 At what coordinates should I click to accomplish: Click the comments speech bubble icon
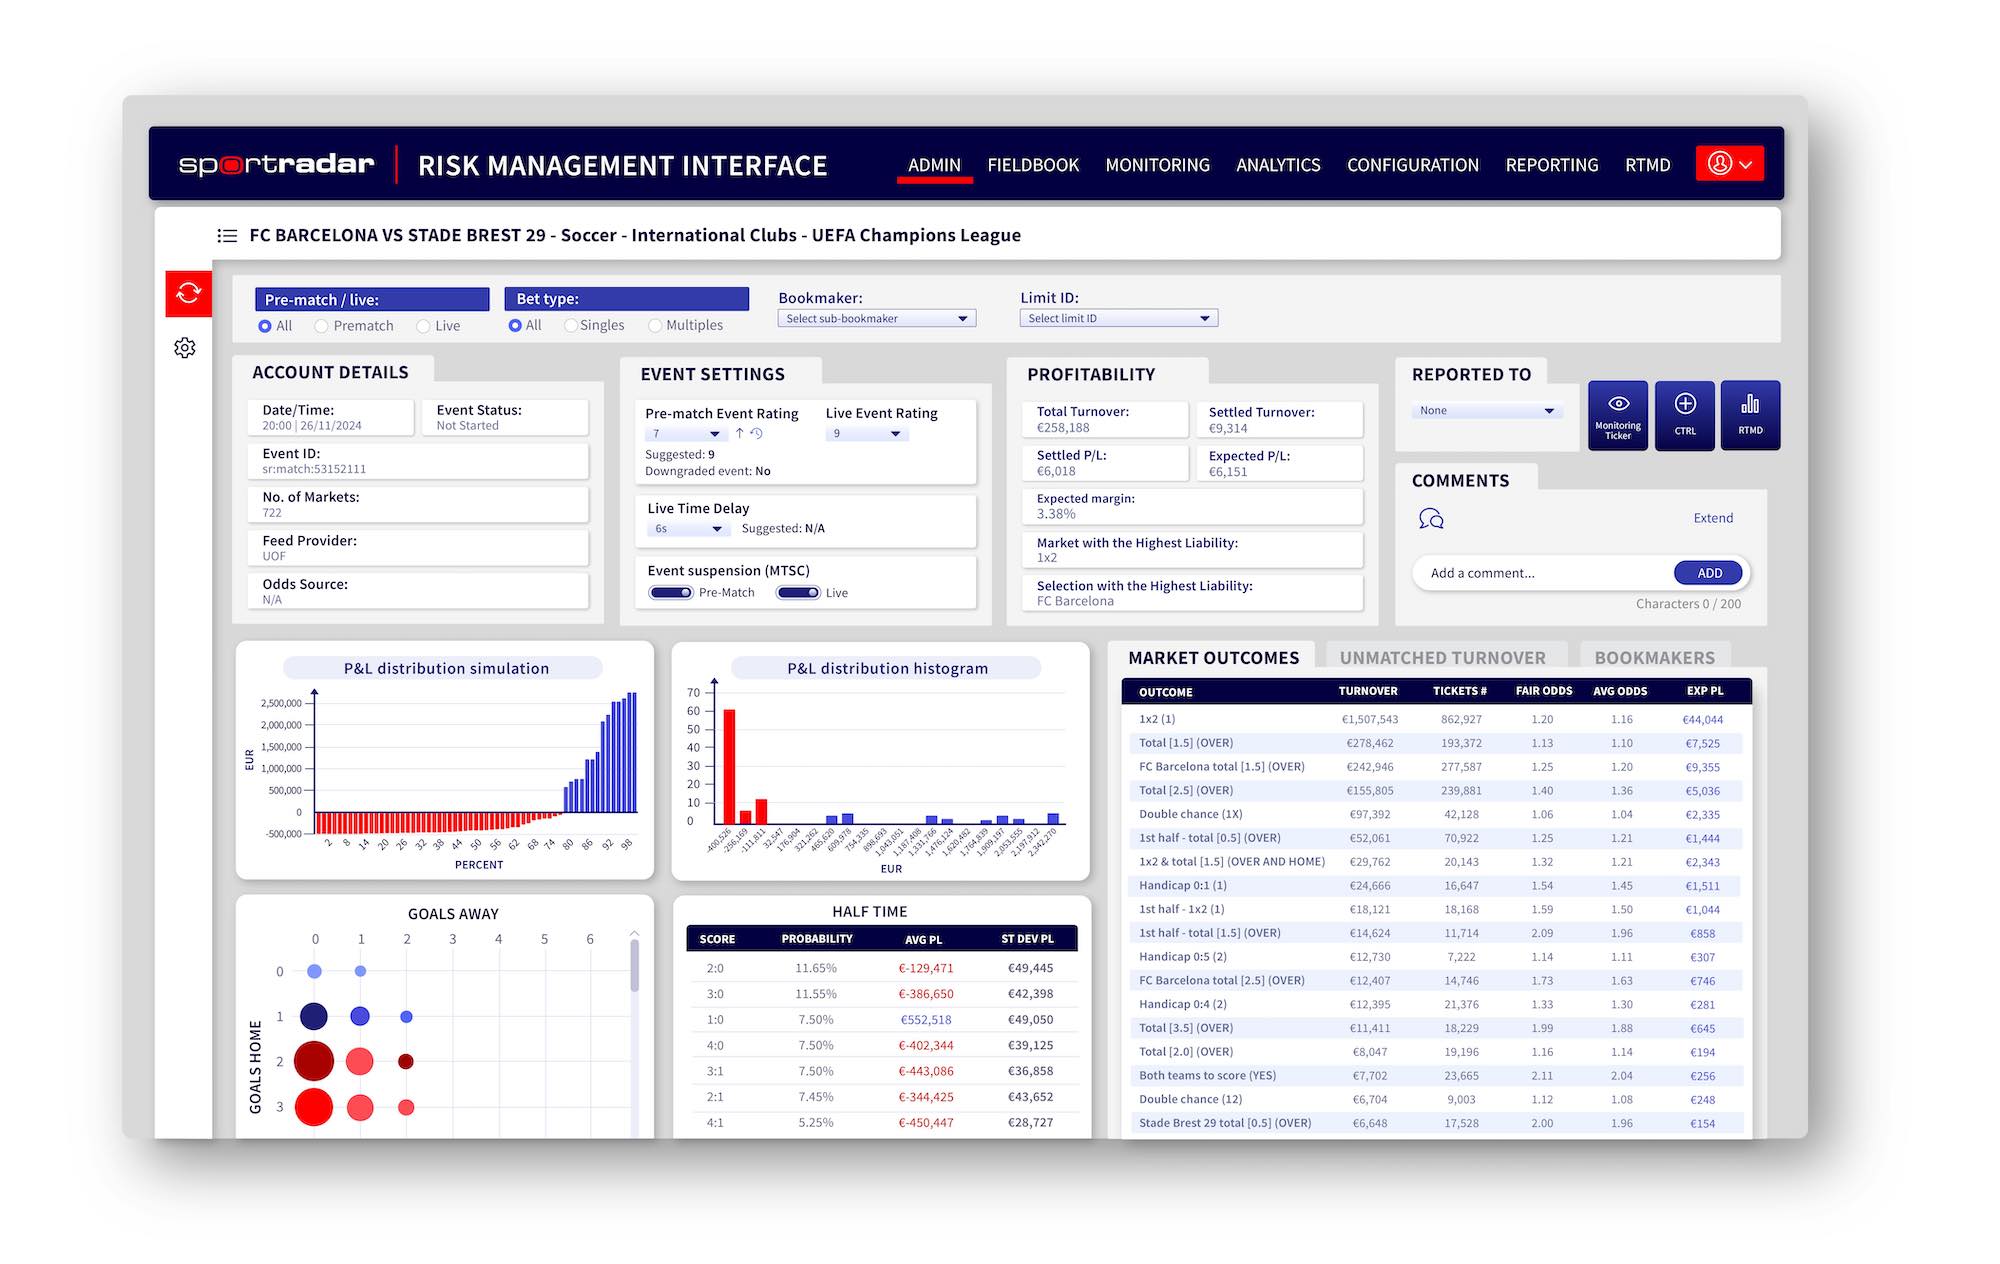coord(1431,519)
